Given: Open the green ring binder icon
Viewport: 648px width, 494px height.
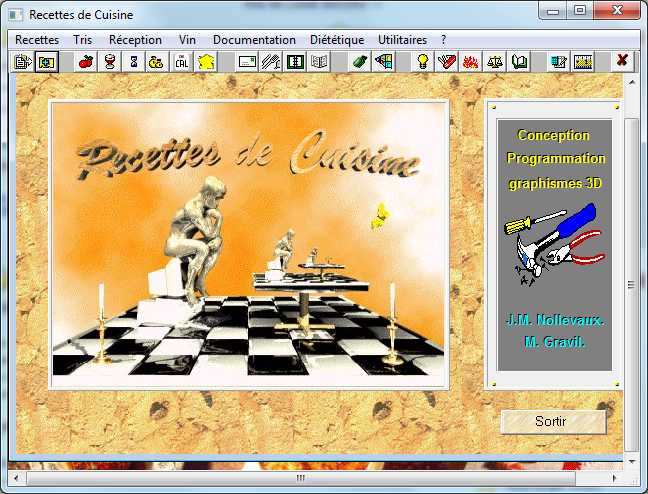Looking at the screenshot, I should (295, 62).
